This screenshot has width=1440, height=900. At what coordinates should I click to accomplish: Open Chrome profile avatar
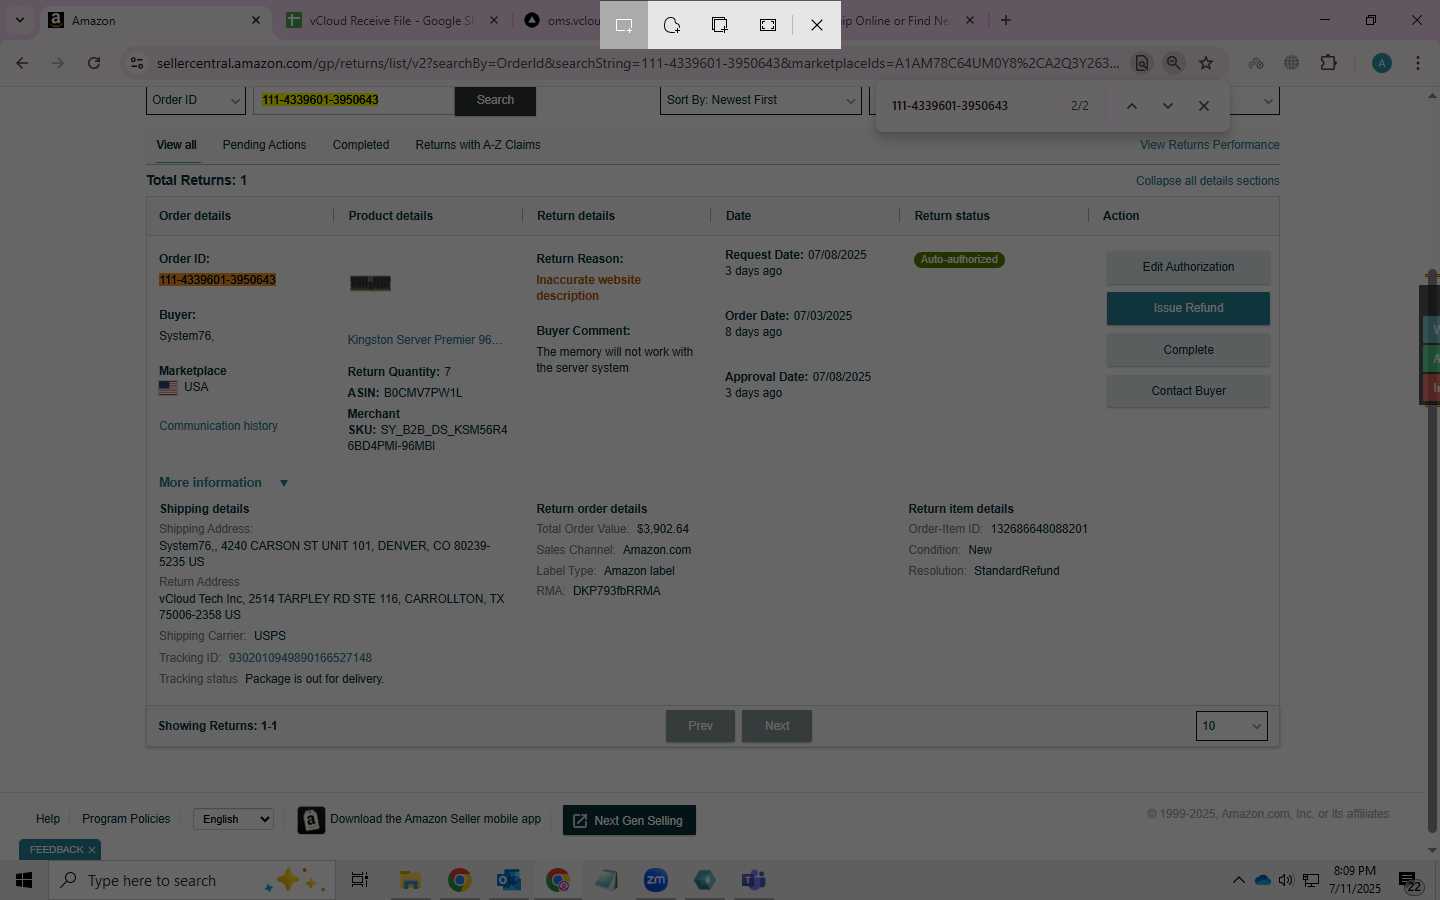(x=1382, y=63)
